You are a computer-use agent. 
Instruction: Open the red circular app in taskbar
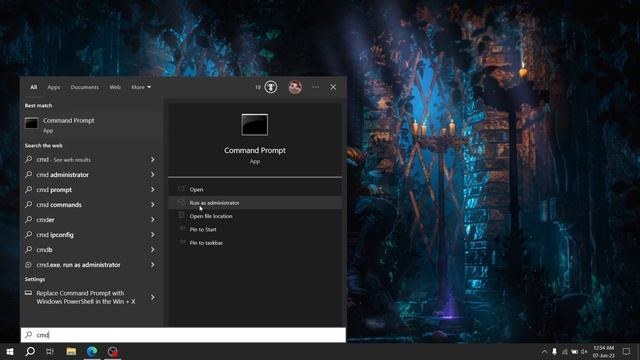(x=113, y=351)
